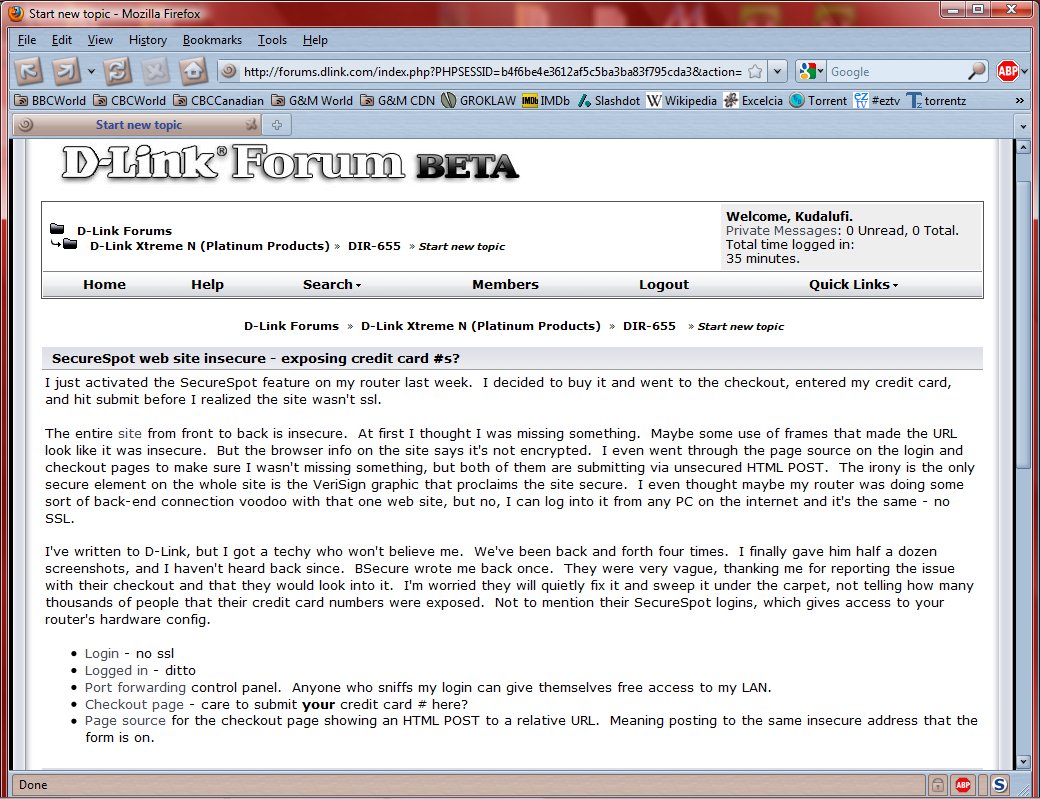
Task: Open the G&M CDN bookmark
Action: [397, 101]
